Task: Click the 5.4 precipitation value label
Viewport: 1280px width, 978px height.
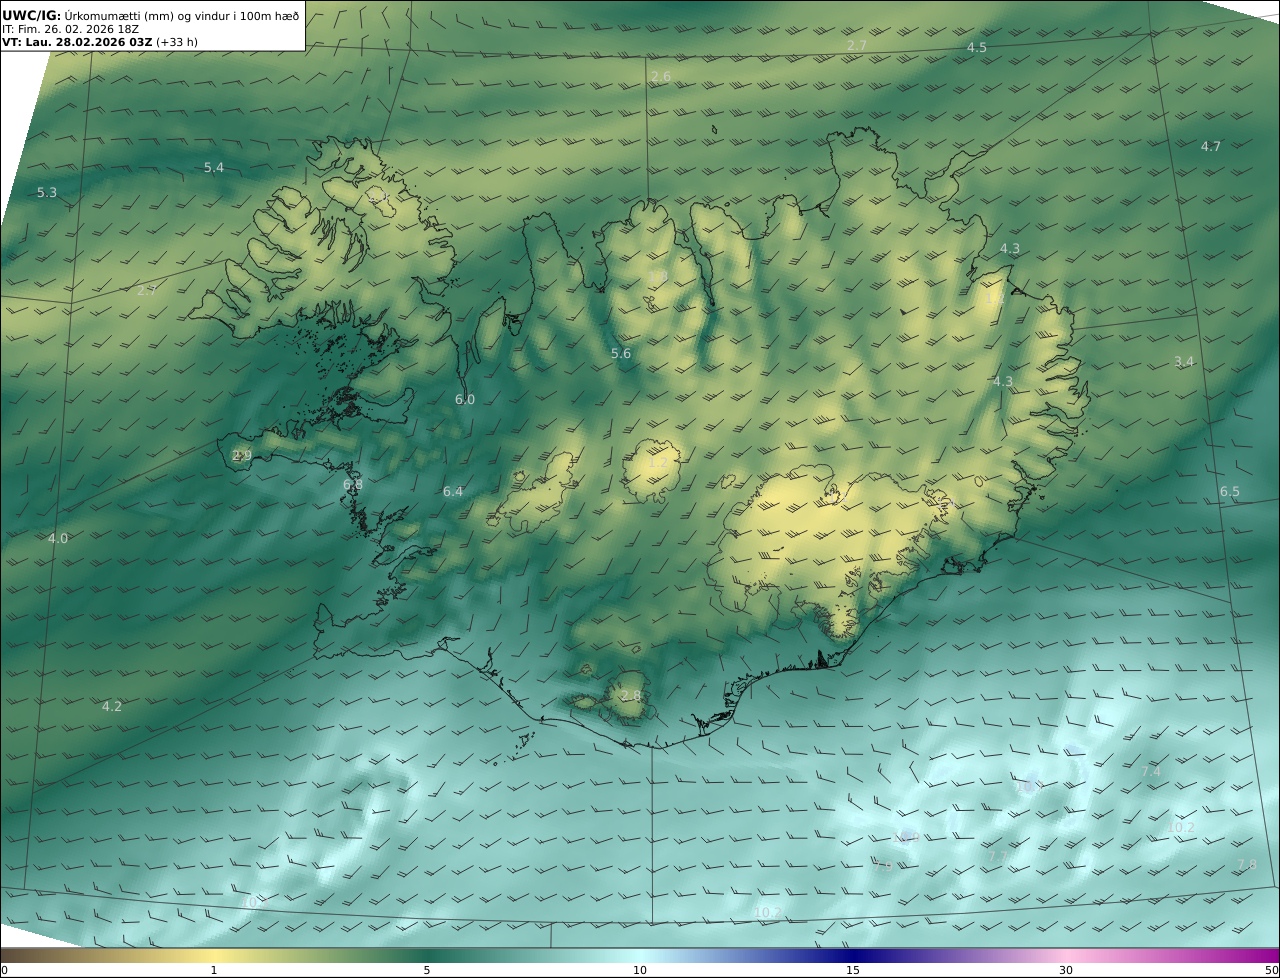Action: [214, 168]
